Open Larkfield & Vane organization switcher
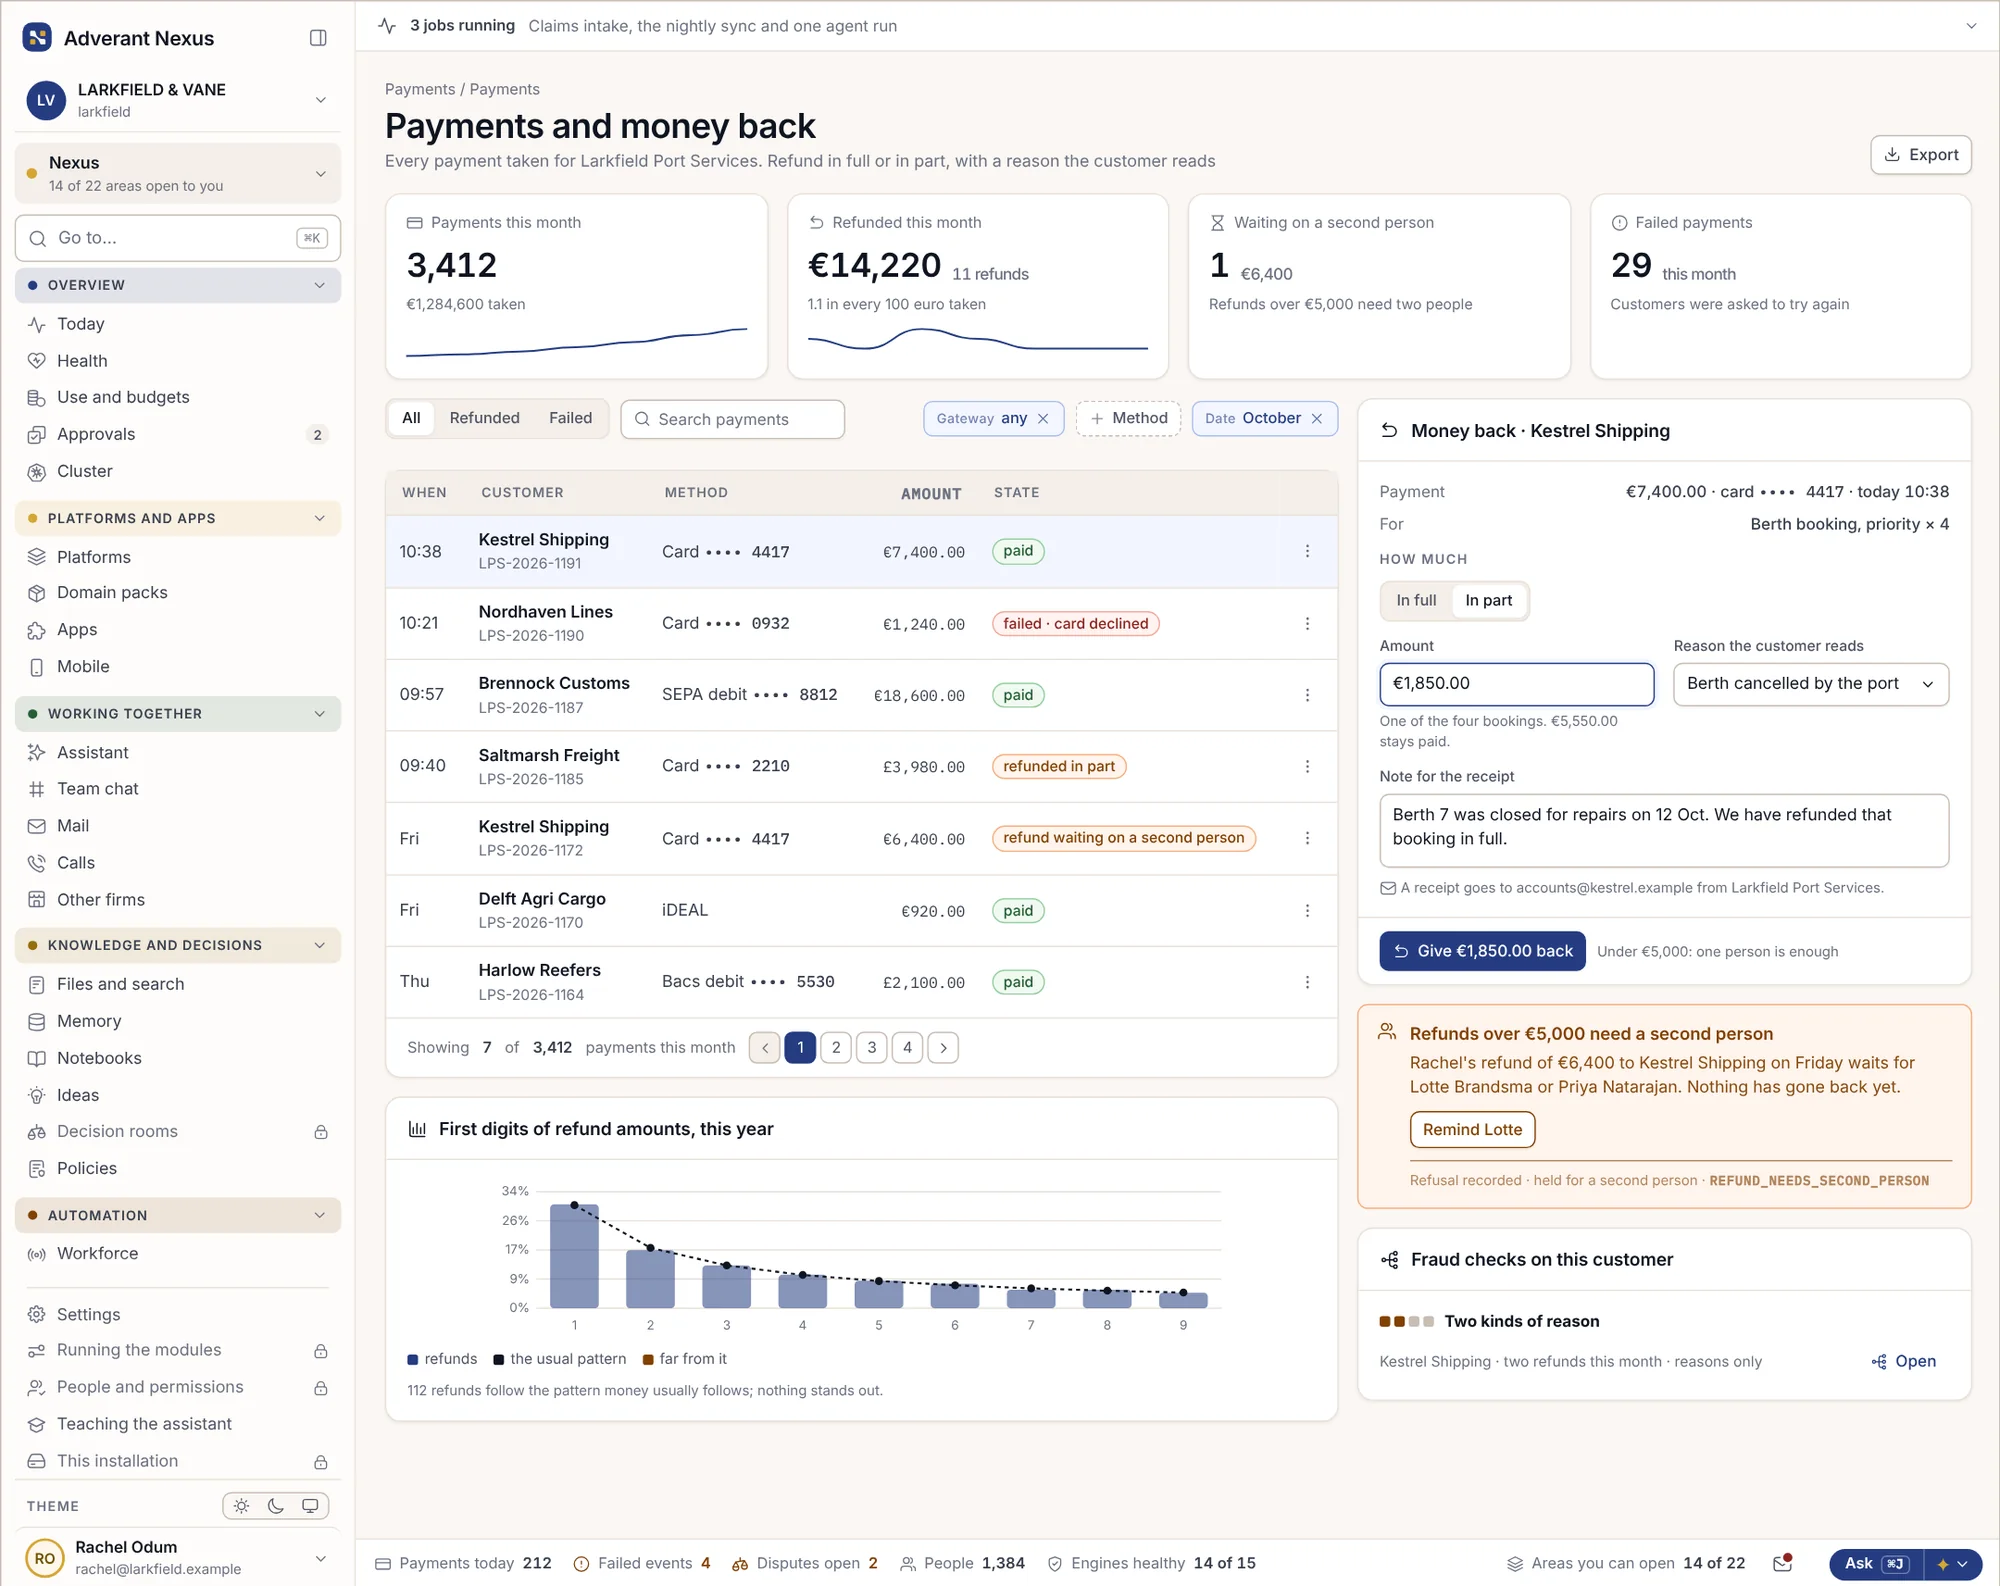 (x=178, y=100)
